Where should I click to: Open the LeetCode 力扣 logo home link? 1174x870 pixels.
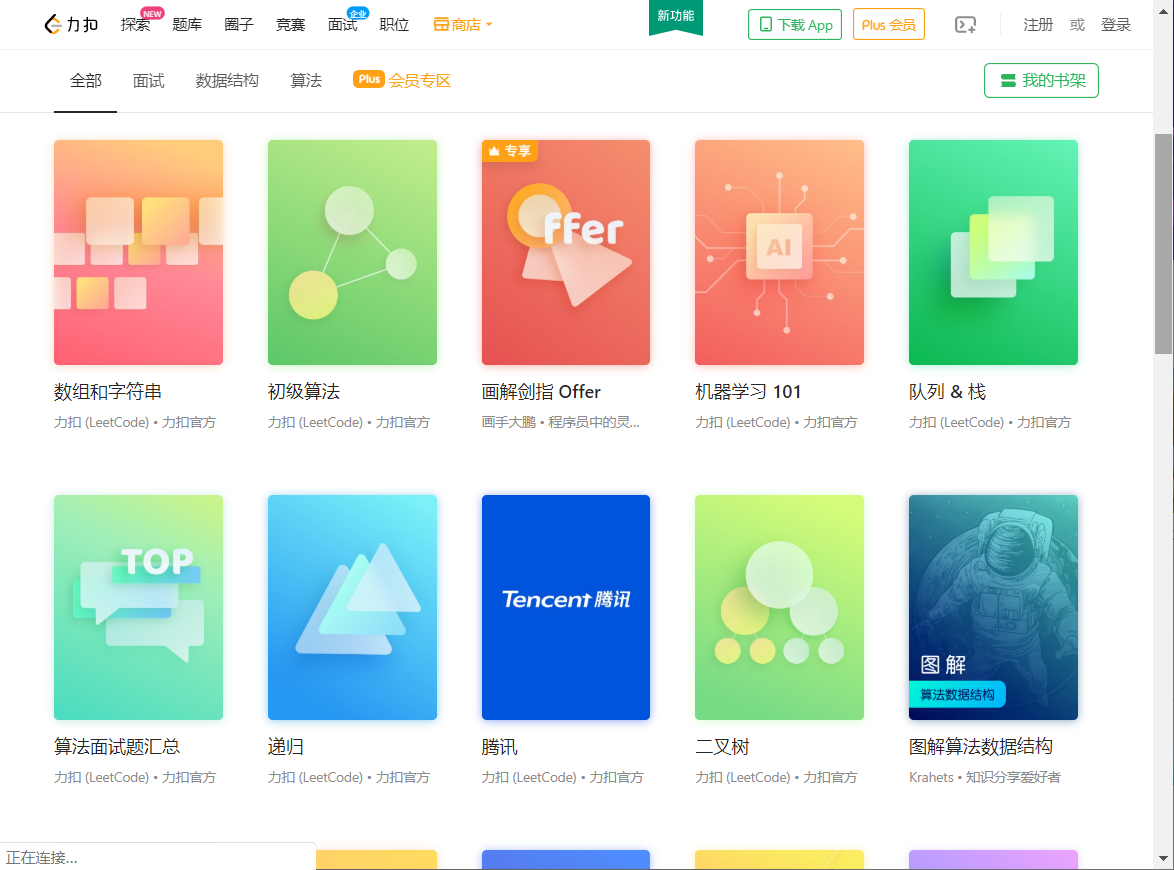point(71,25)
